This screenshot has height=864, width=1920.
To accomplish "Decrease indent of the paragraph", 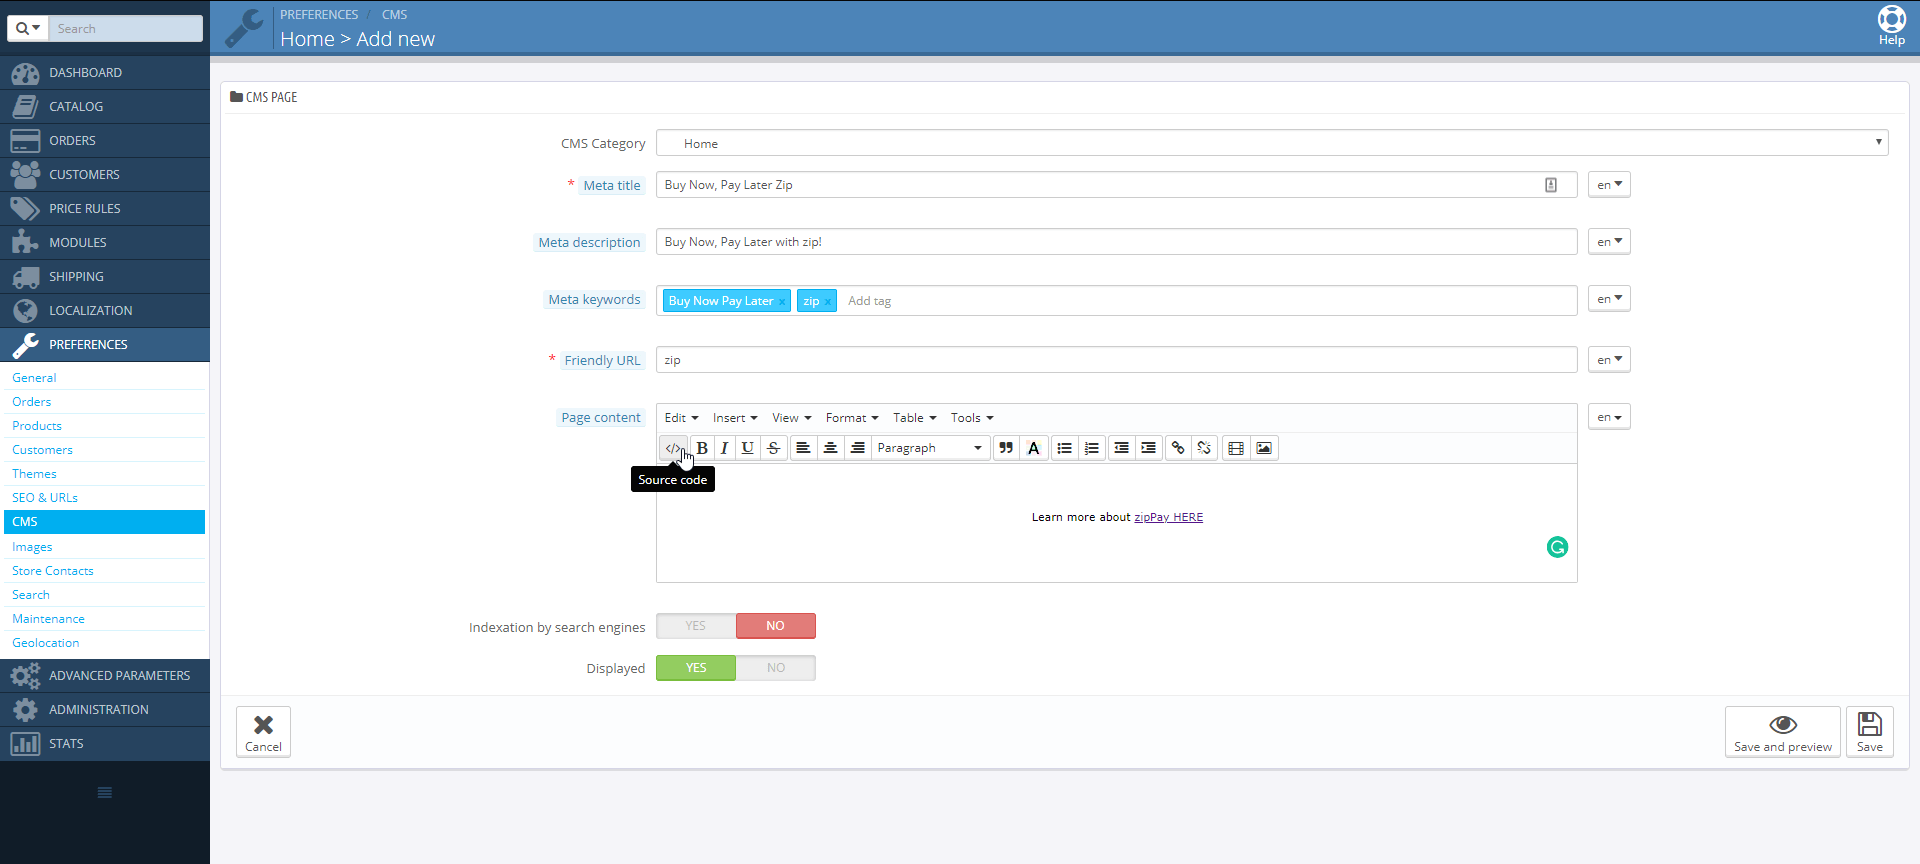I will [1121, 448].
